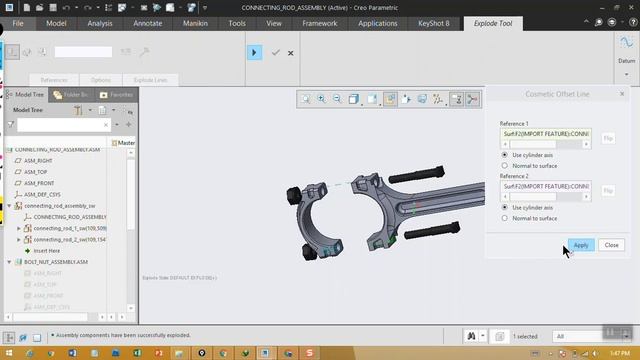Screen dimensions: 640x360
Task: Click the Datum curve icon on the ribbon
Action: point(626,43)
